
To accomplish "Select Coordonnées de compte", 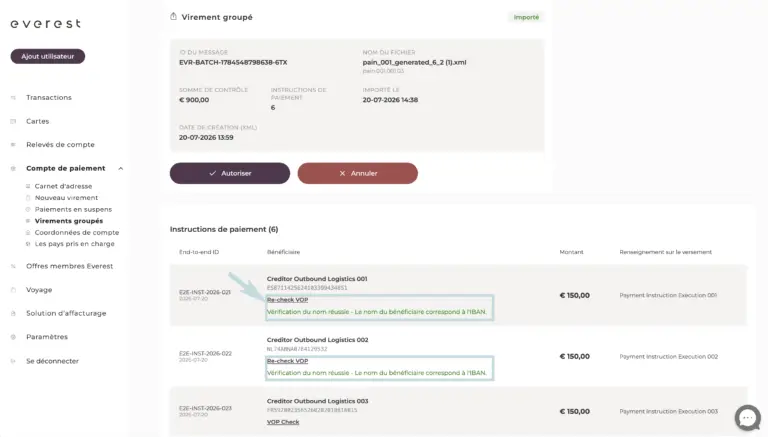I will pos(76,232).
